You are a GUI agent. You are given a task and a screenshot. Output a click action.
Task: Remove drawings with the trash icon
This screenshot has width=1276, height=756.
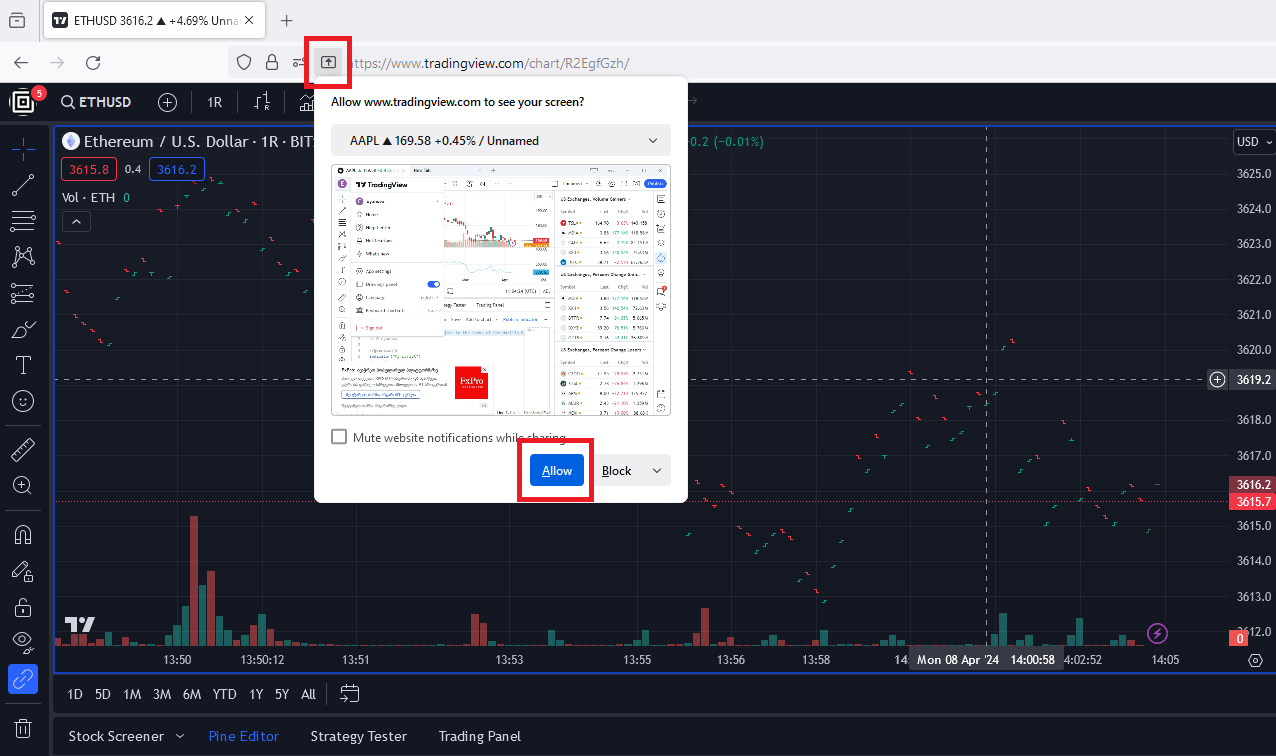pos(23,728)
